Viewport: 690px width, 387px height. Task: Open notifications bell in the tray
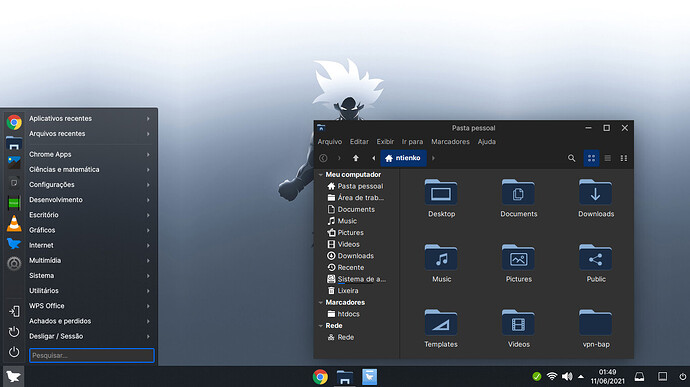(x=639, y=376)
